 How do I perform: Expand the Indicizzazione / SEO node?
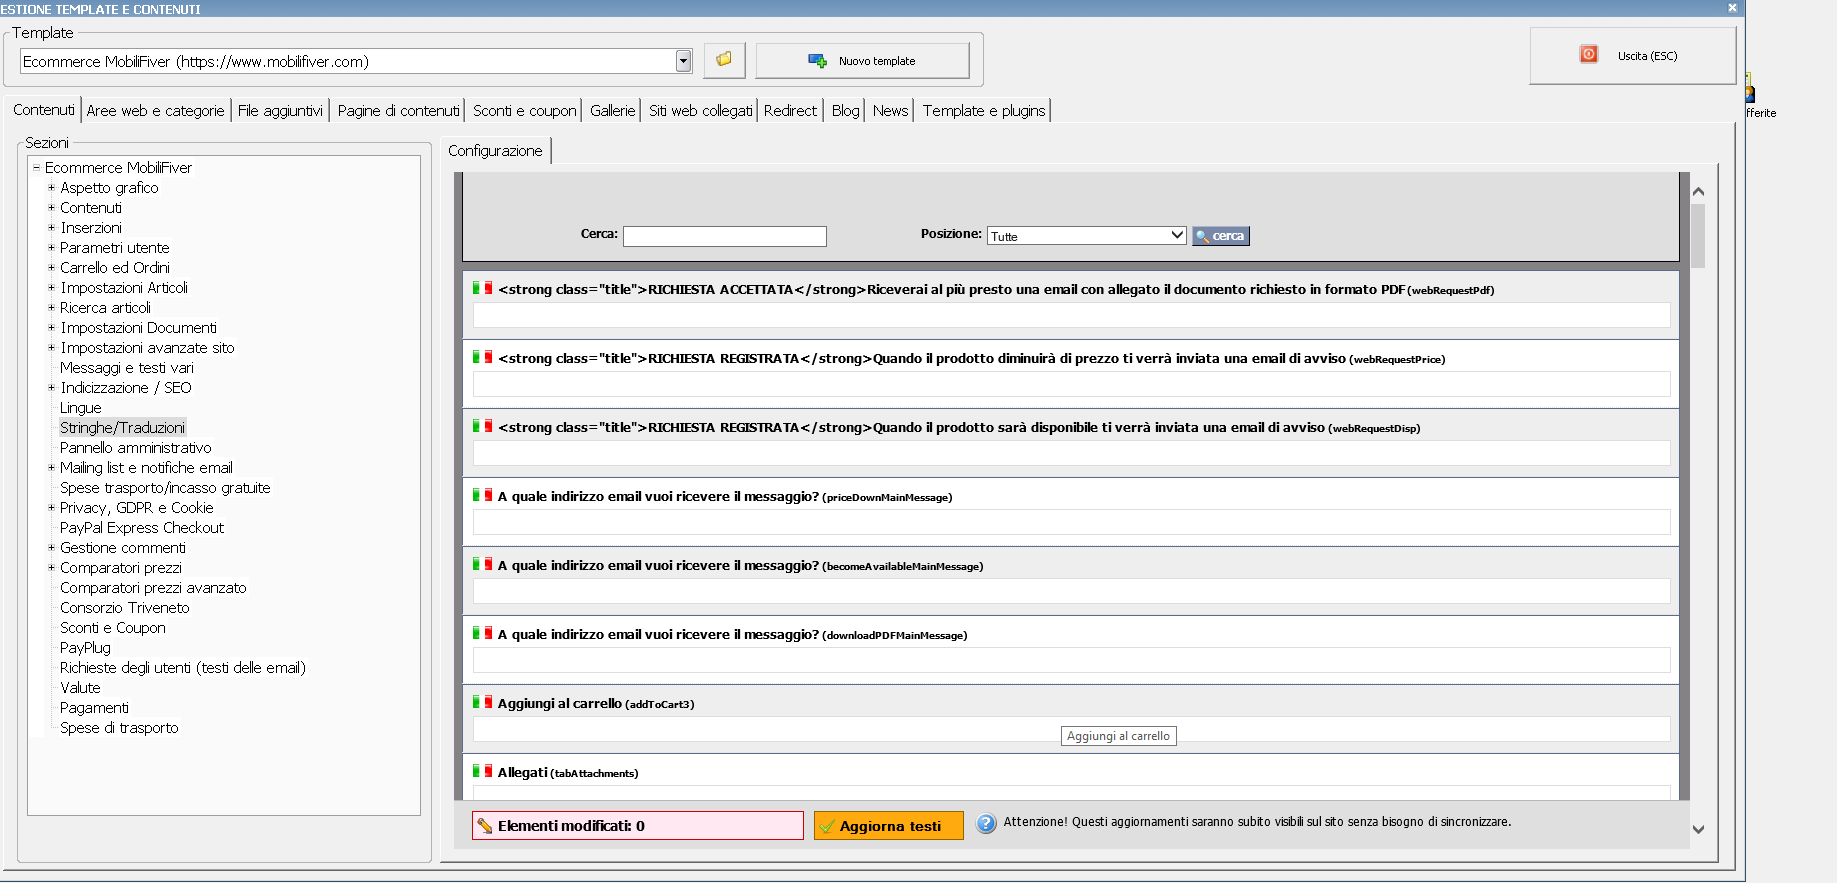click(51, 388)
